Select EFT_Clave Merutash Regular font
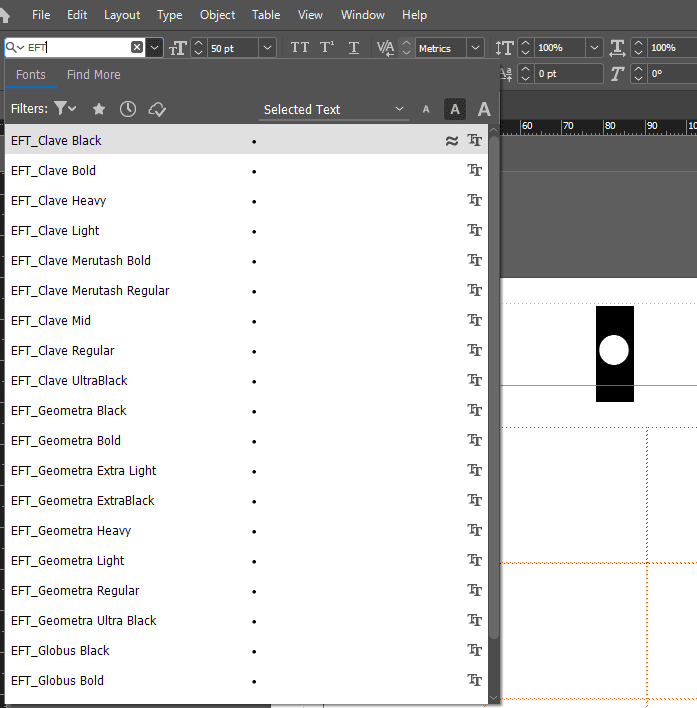The height and width of the screenshot is (708, 697). [x=90, y=291]
